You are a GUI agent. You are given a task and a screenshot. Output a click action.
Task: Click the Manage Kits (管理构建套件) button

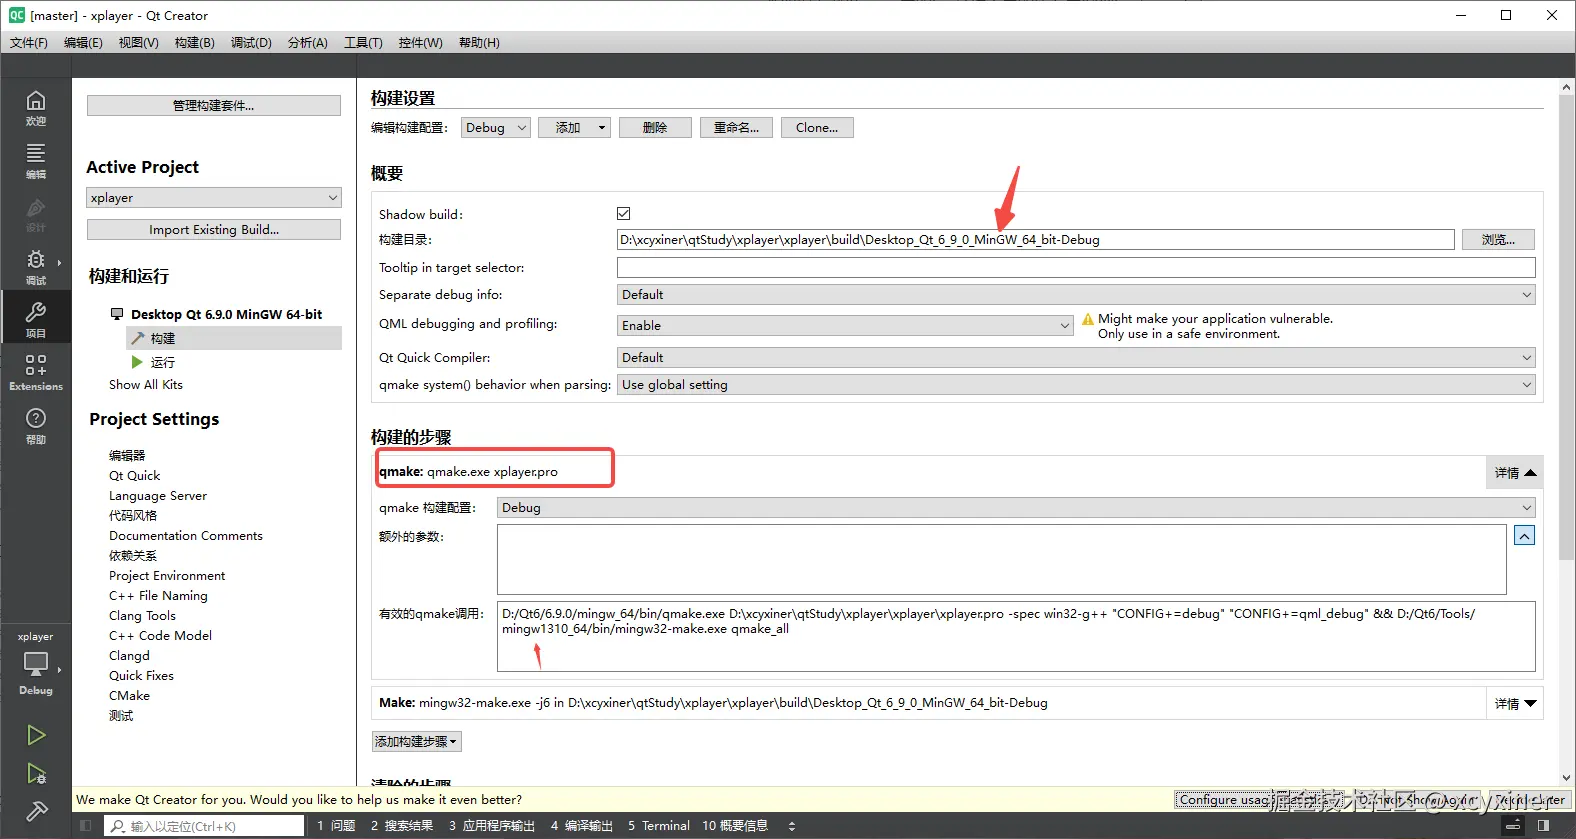(x=214, y=106)
